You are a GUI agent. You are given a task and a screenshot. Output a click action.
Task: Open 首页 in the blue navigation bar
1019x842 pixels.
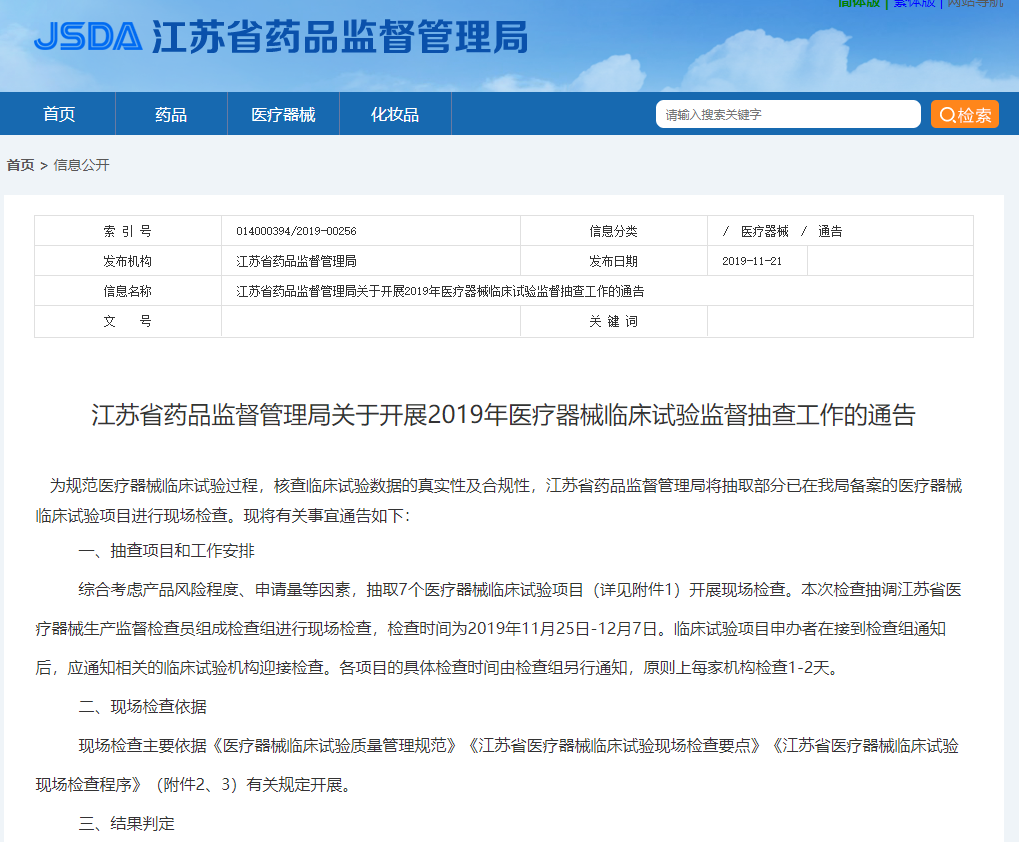tap(59, 114)
